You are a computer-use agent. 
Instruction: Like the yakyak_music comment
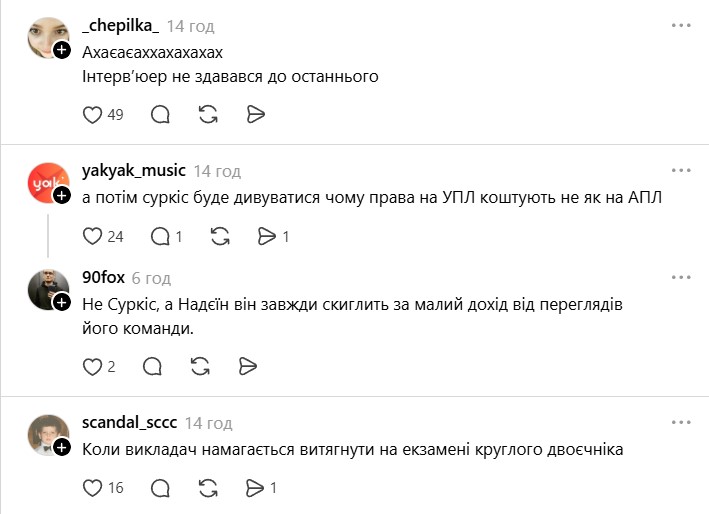[93, 237]
